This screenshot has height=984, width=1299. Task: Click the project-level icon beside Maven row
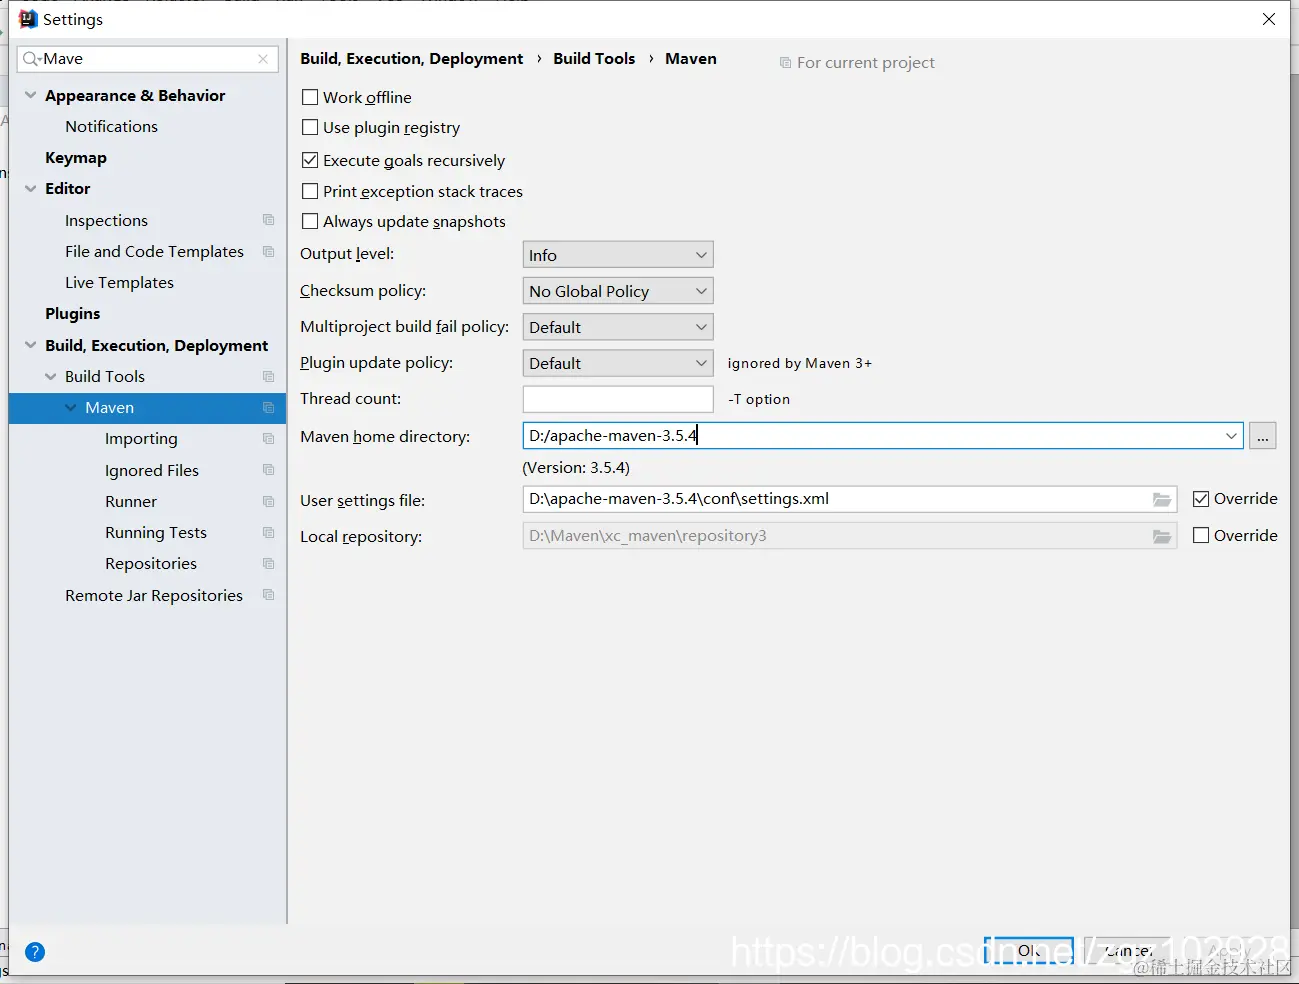click(x=268, y=407)
